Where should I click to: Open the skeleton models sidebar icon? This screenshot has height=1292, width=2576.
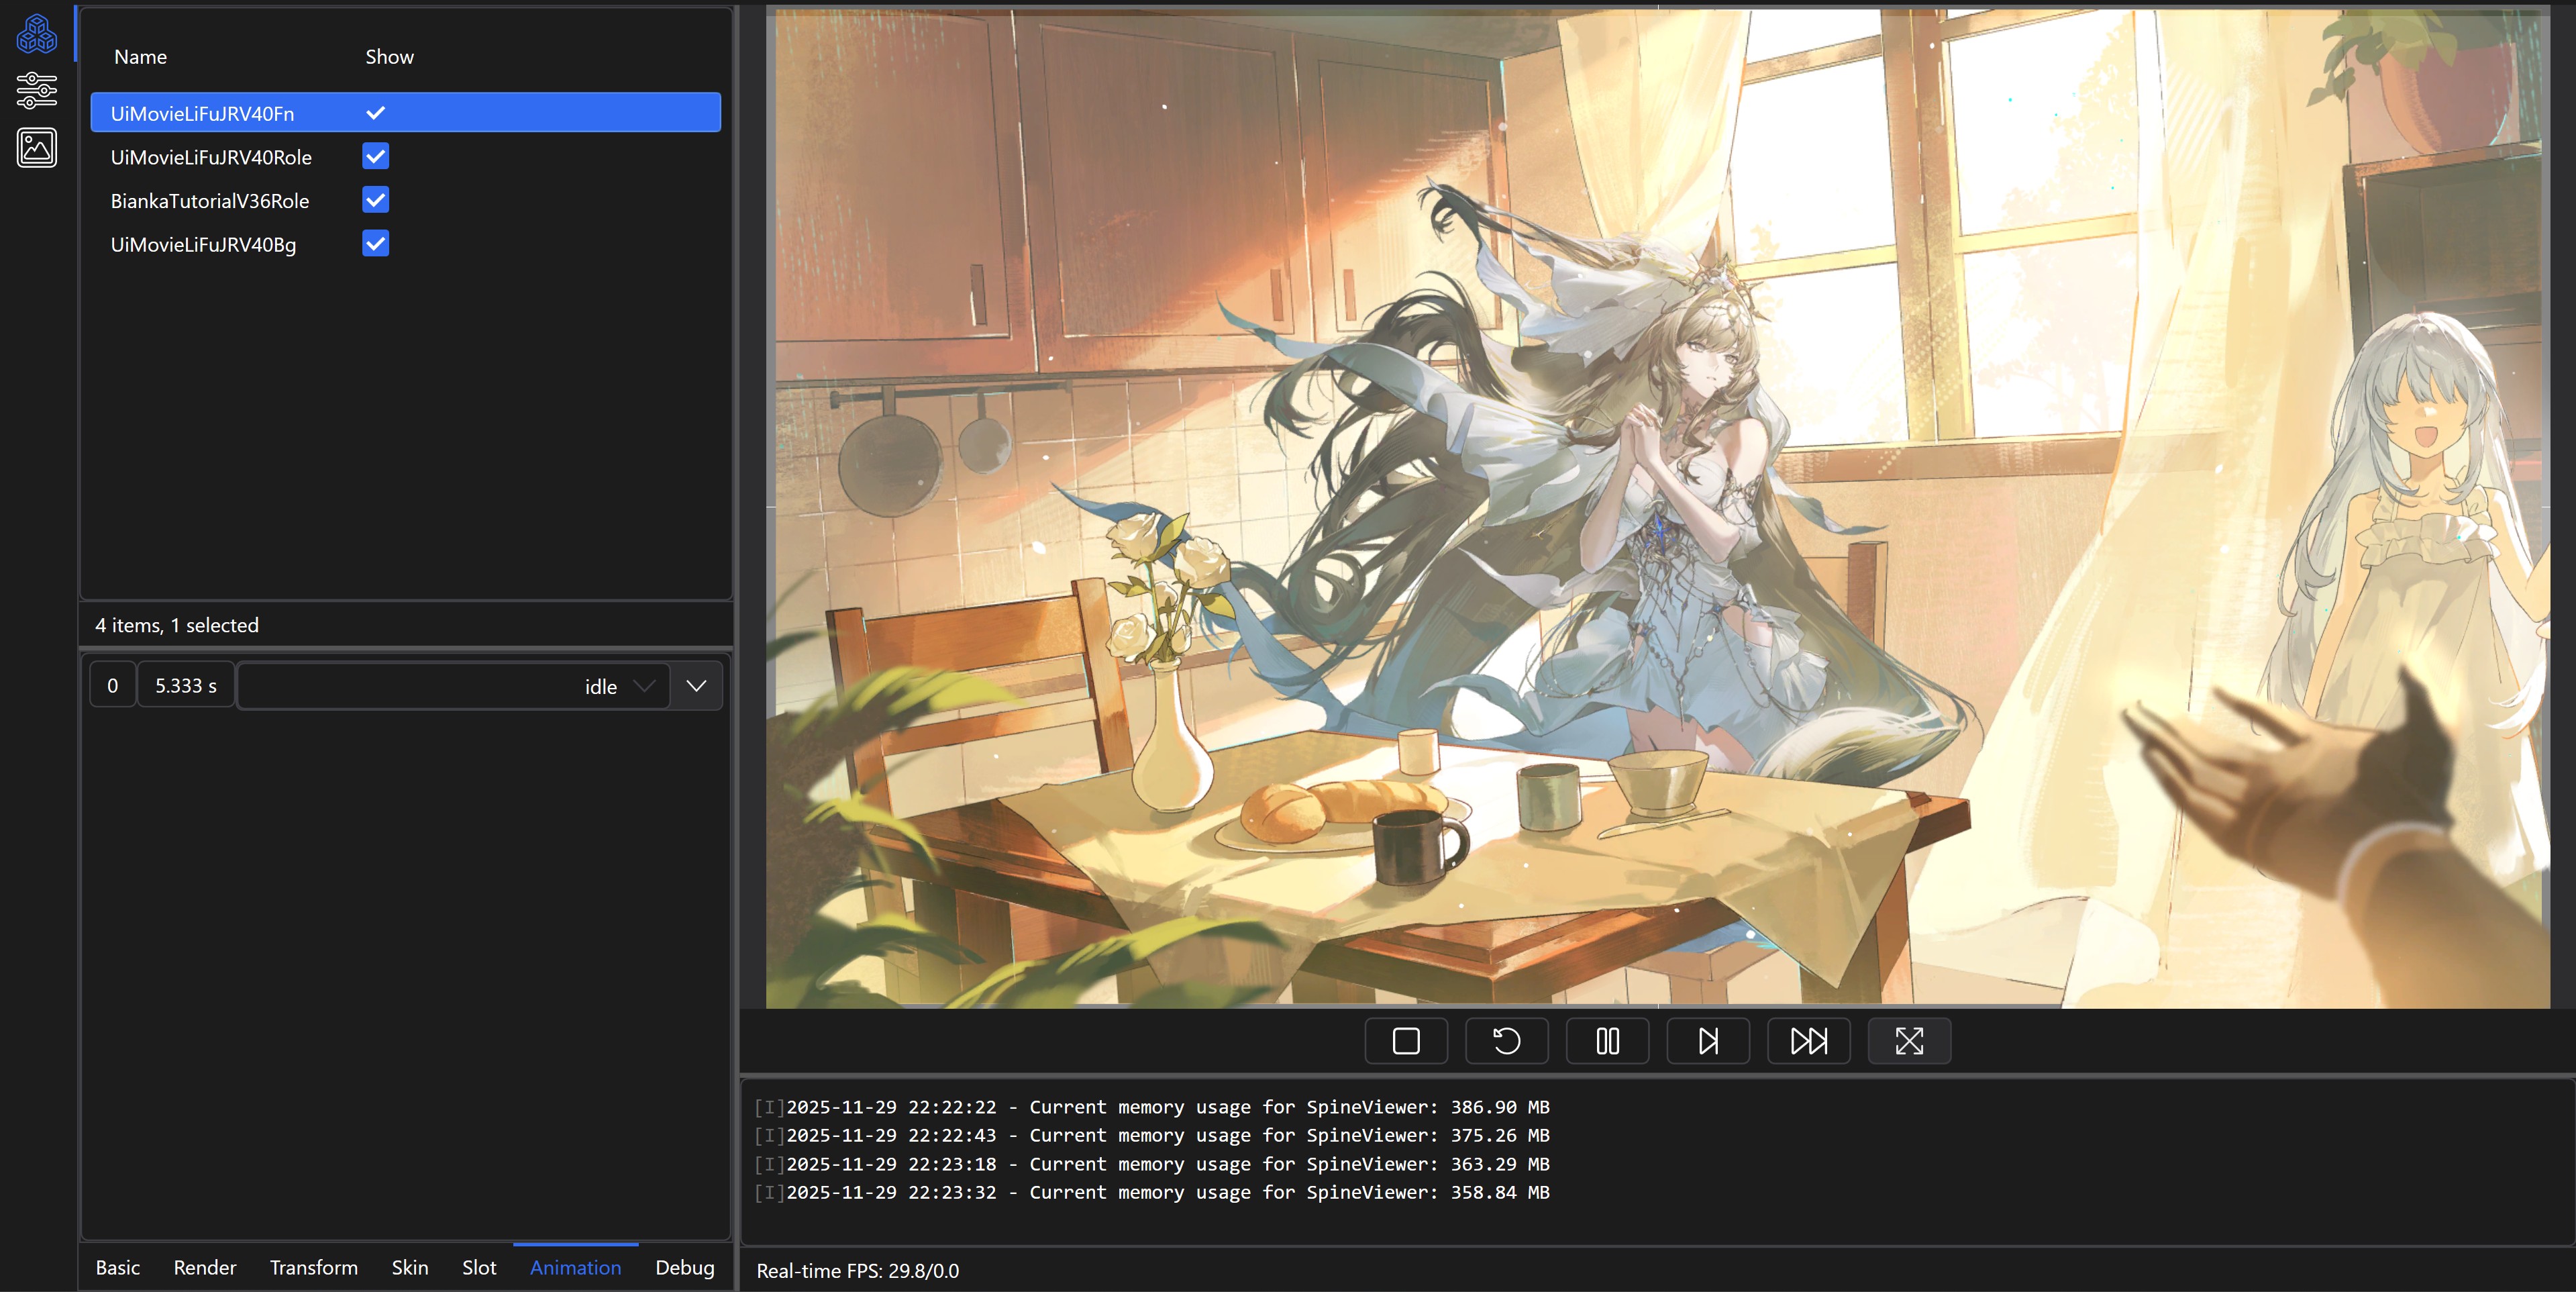point(37,34)
